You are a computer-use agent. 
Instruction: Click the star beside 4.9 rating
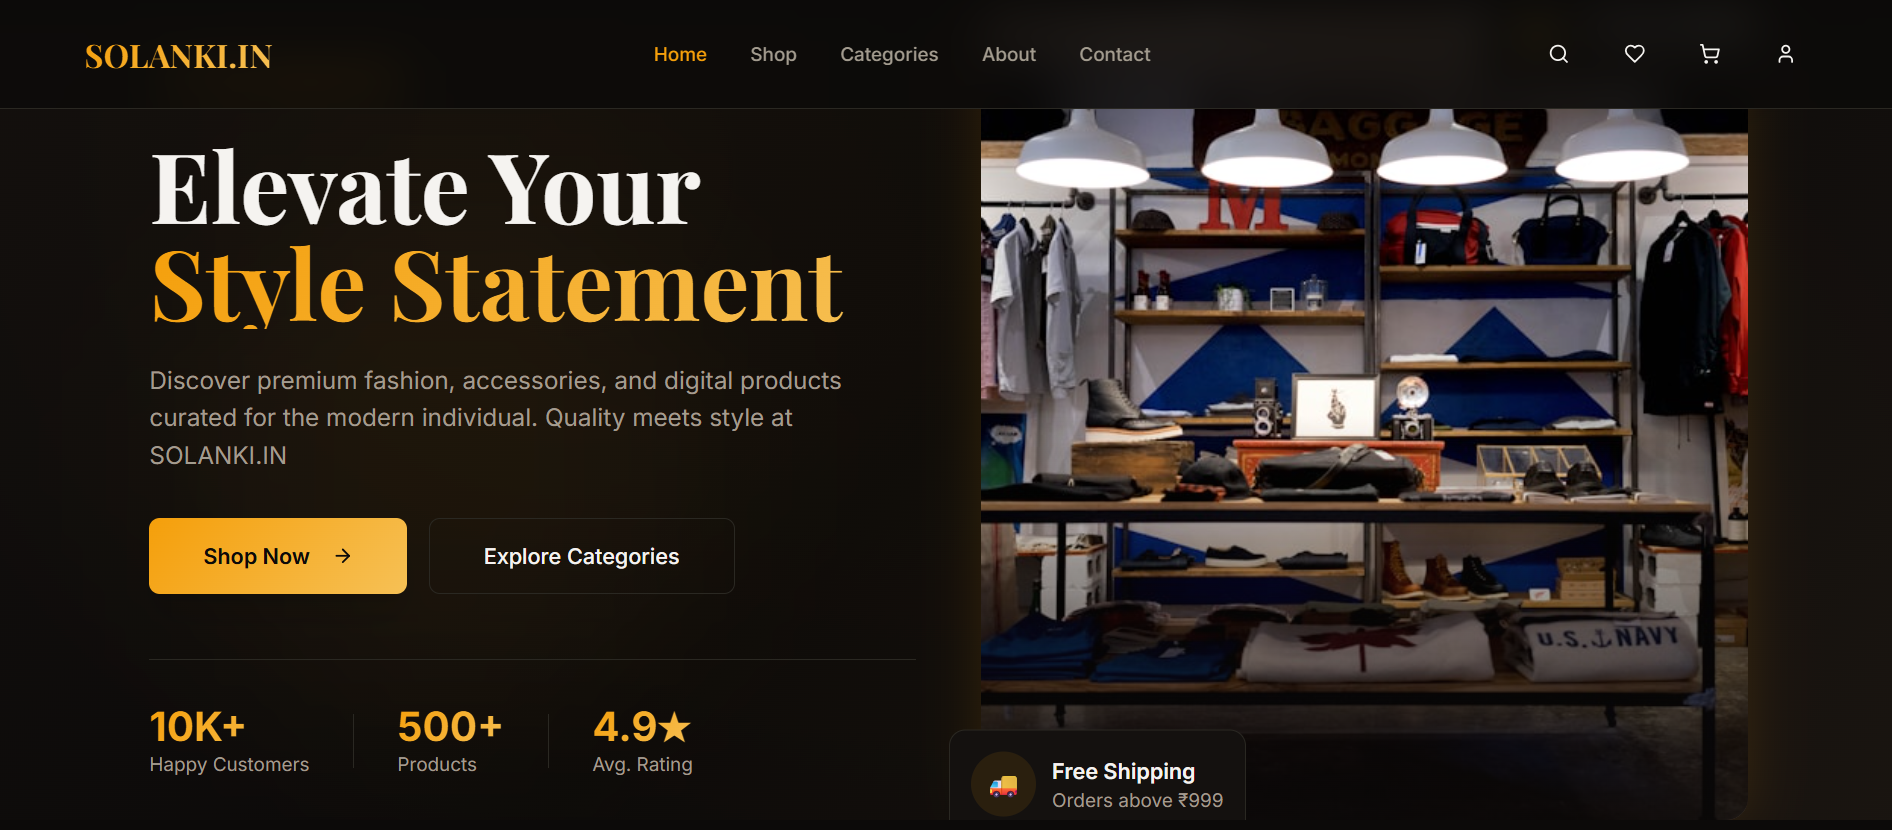click(675, 727)
